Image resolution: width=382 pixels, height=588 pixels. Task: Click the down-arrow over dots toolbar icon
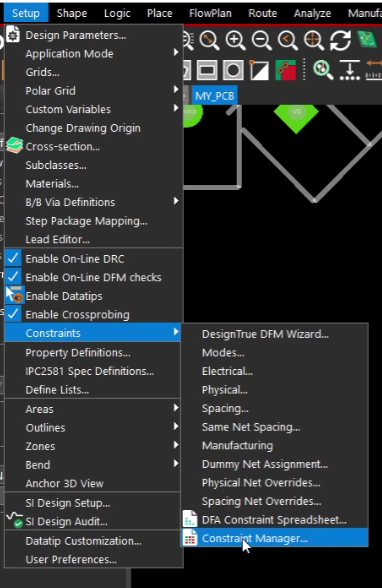point(349,70)
